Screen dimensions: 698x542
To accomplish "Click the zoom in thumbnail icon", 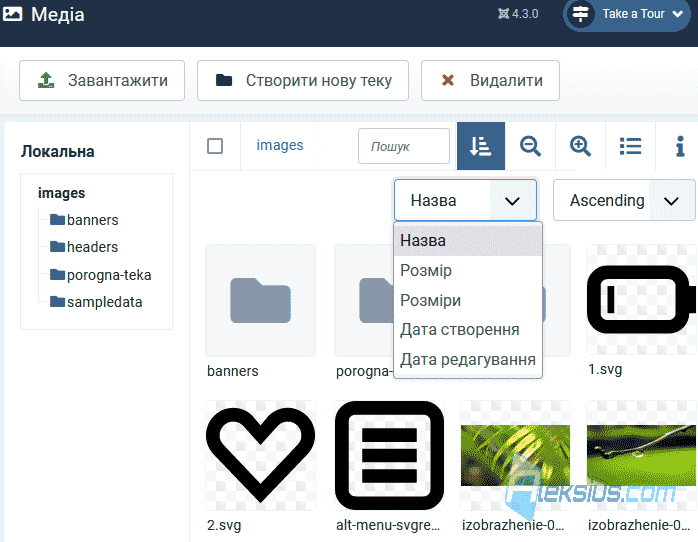I will pos(580,146).
